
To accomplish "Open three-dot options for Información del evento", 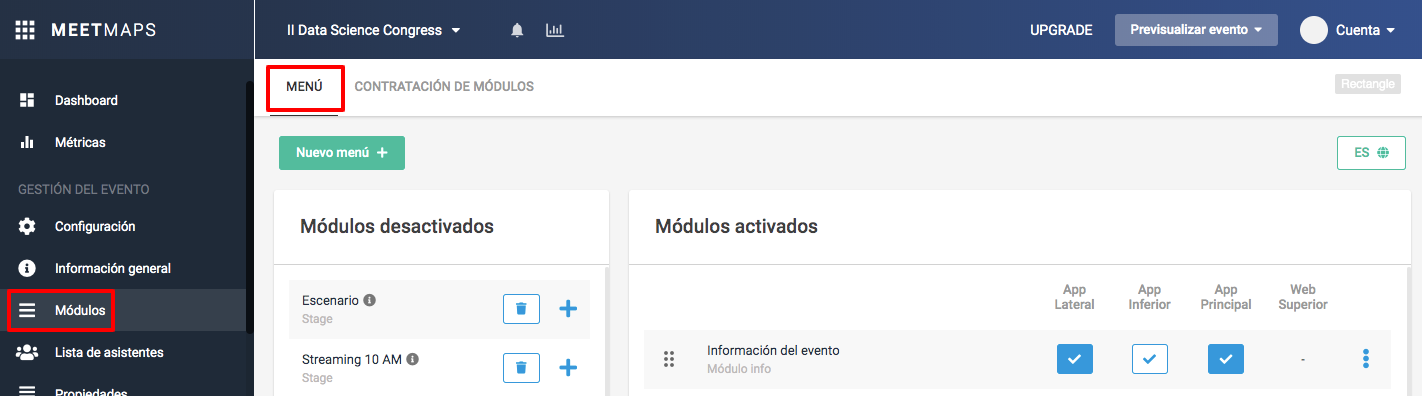I will (1366, 359).
